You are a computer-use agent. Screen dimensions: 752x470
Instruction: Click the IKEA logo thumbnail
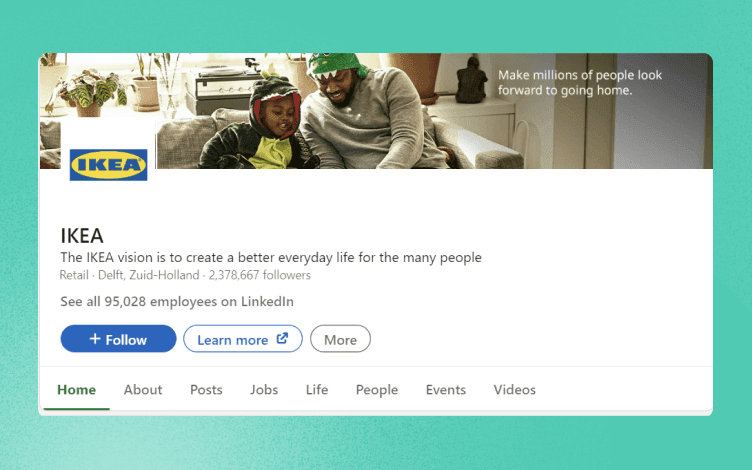pos(108,164)
